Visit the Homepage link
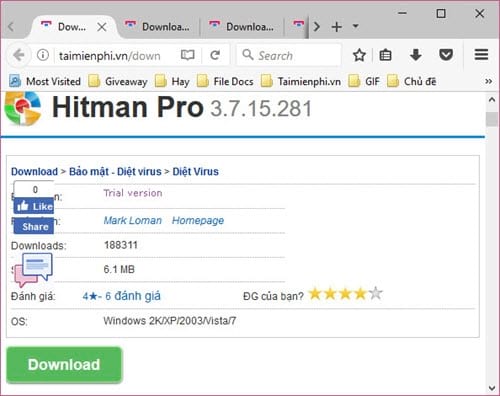 coord(198,220)
